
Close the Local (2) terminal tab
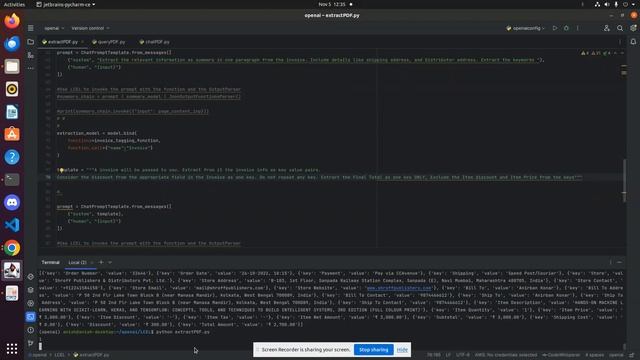pos(92,262)
